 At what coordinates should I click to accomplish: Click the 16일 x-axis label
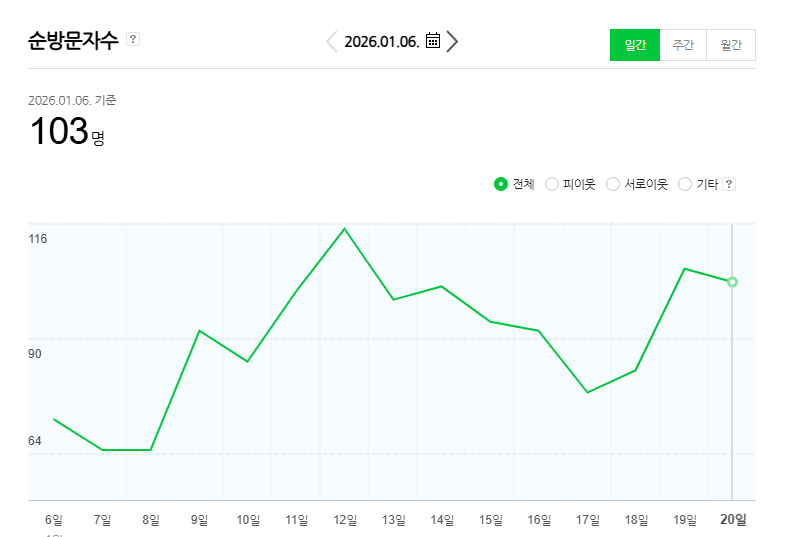click(539, 519)
